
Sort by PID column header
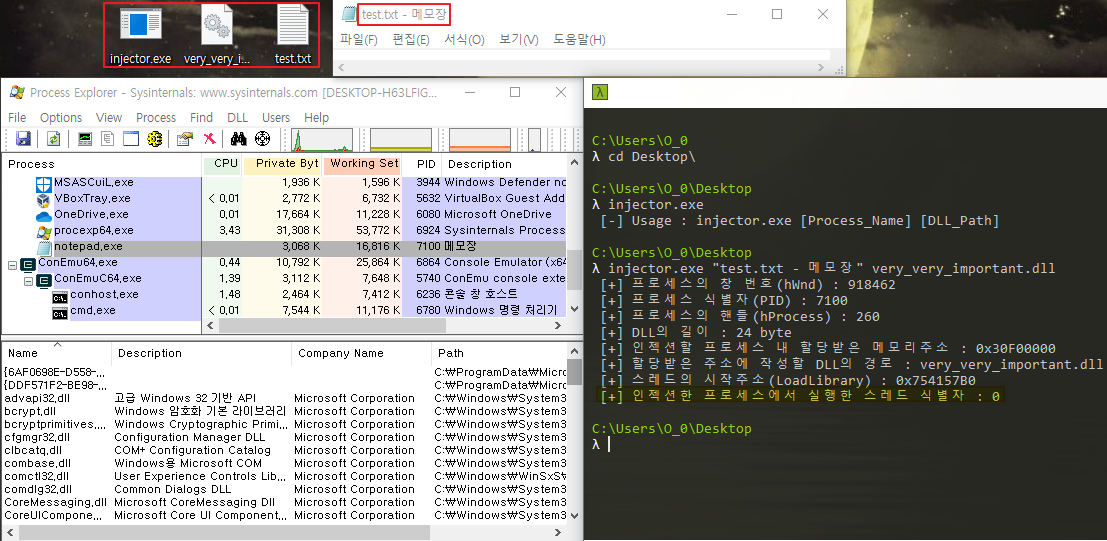coord(421,164)
